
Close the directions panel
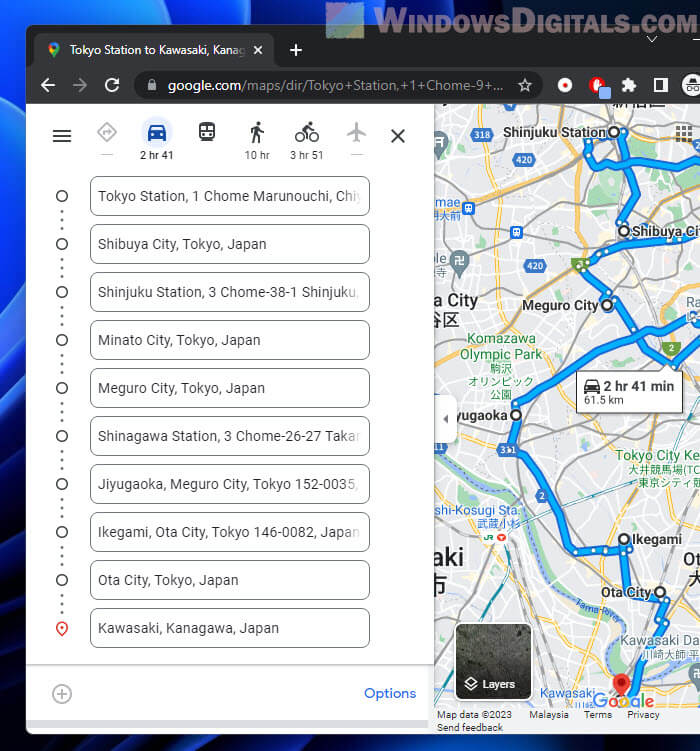coord(398,136)
